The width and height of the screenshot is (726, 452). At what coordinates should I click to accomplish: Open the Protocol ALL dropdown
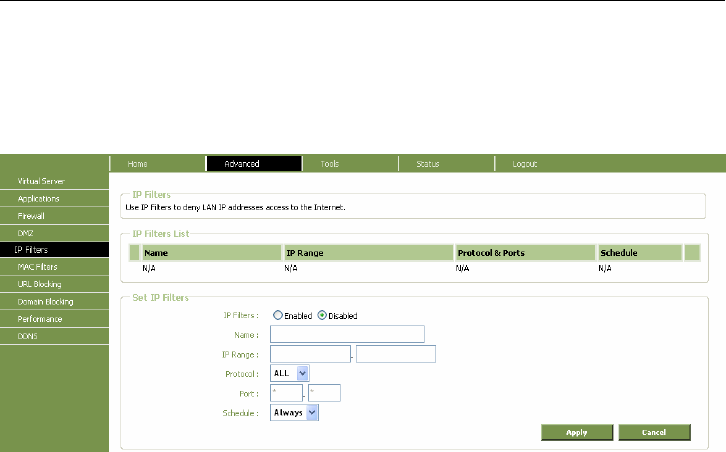[290, 373]
